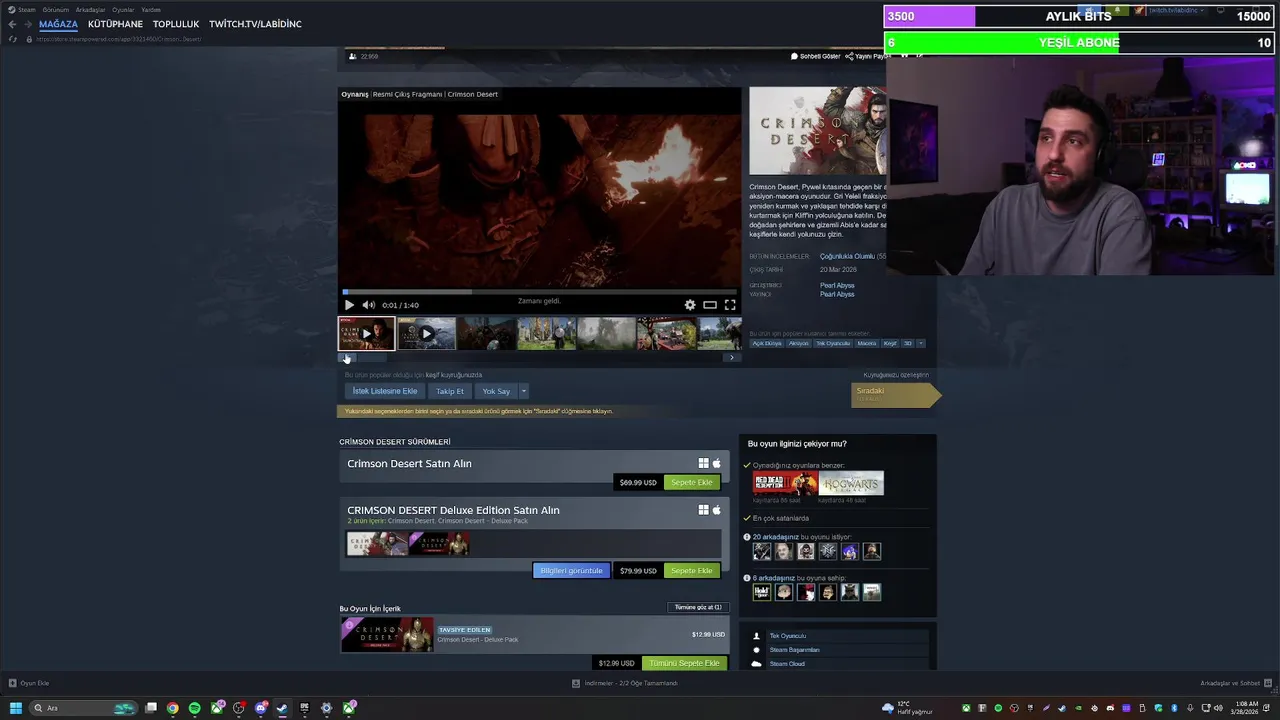
Task: Click the Açık Dünya tag
Action: click(767, 343)
